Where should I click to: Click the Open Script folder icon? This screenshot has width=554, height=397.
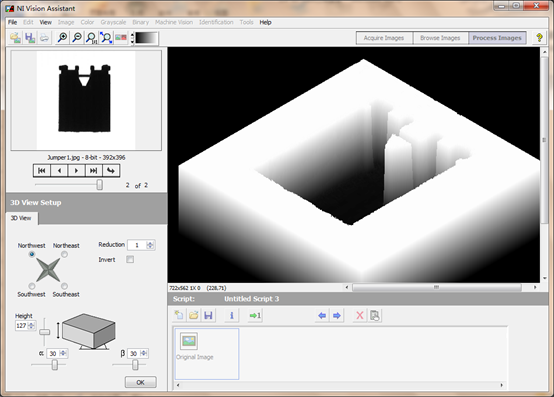click(194, 315)
